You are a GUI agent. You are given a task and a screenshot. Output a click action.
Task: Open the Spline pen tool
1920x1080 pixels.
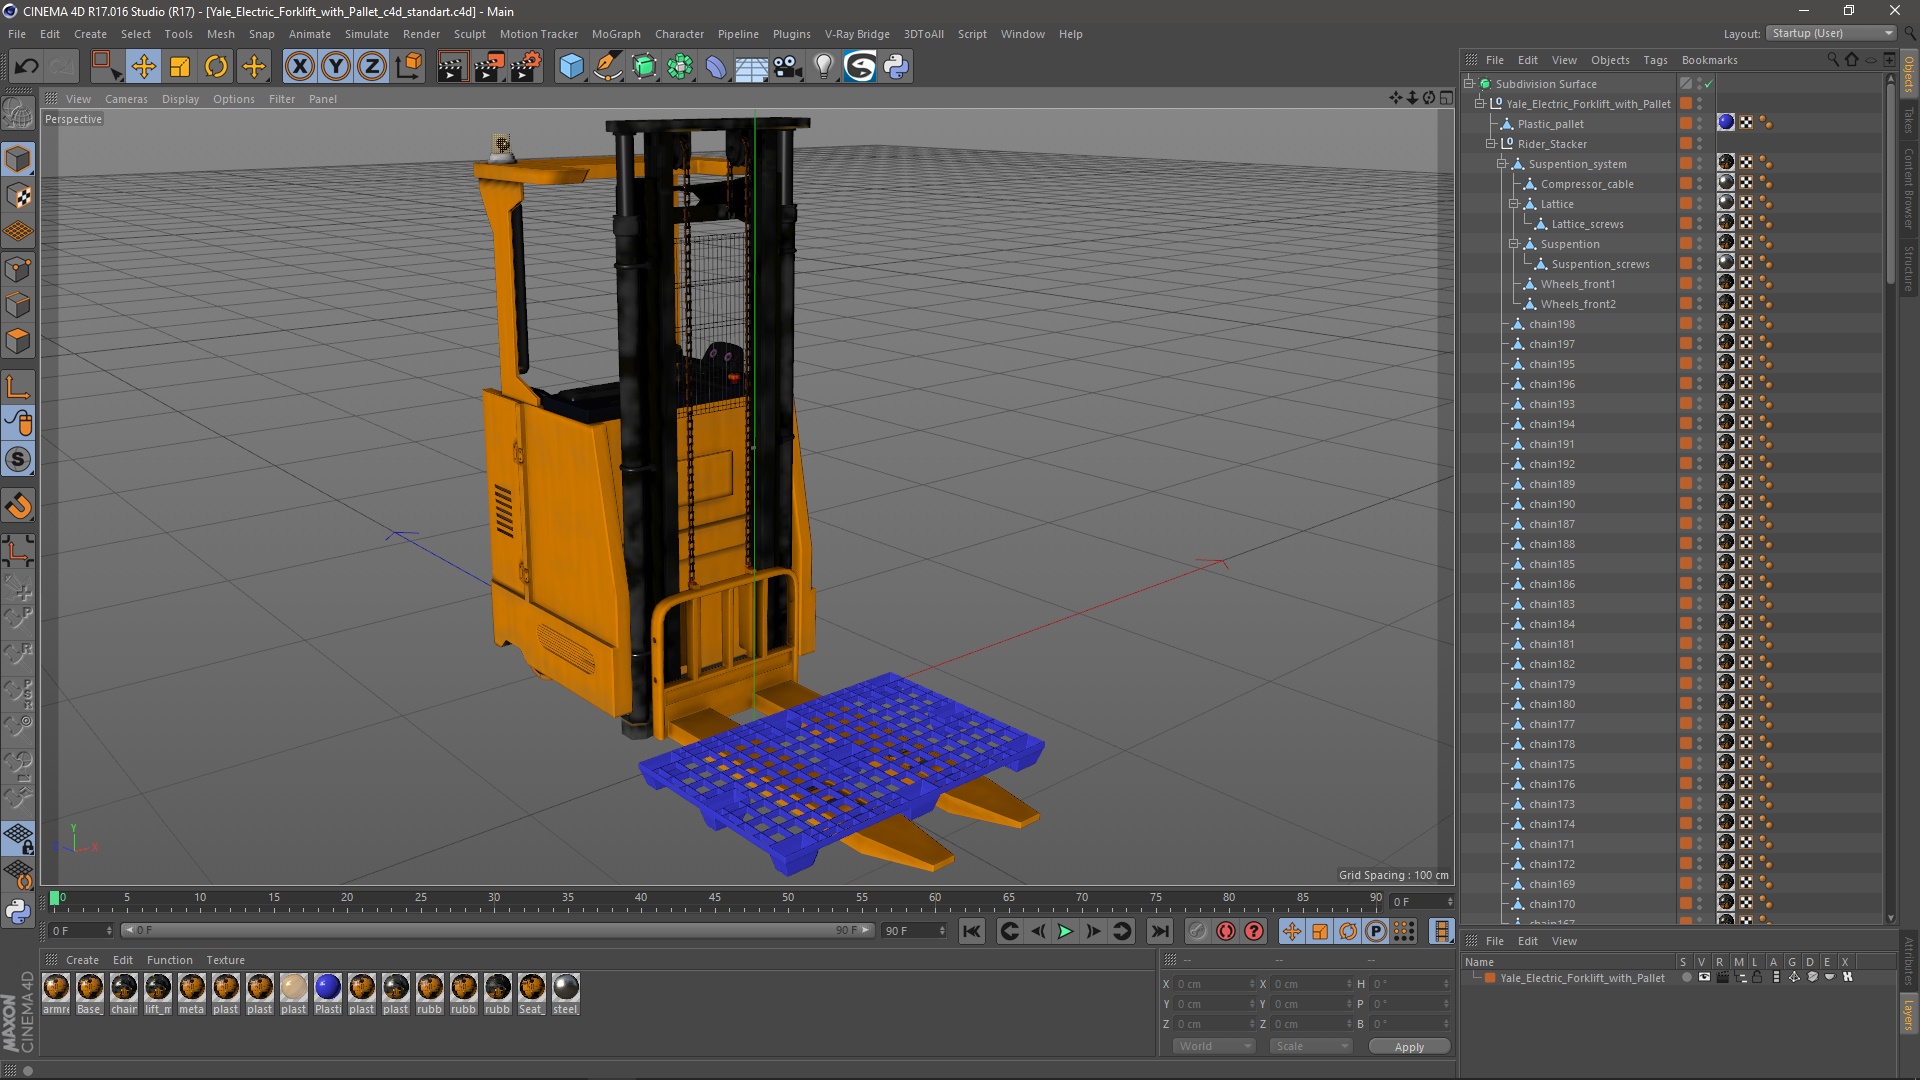(607, 67)
